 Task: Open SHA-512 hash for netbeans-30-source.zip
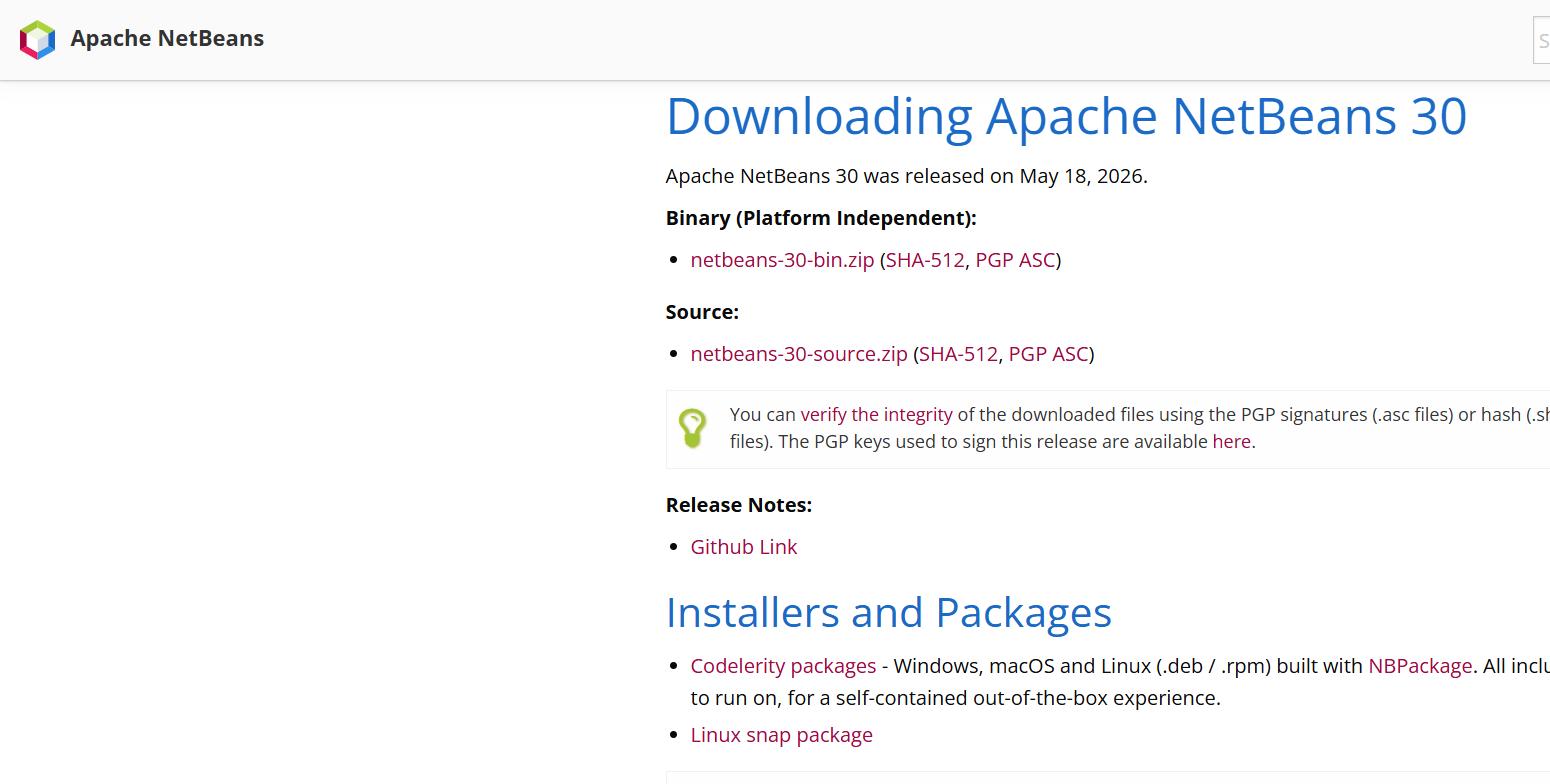[x=958, y=354]
